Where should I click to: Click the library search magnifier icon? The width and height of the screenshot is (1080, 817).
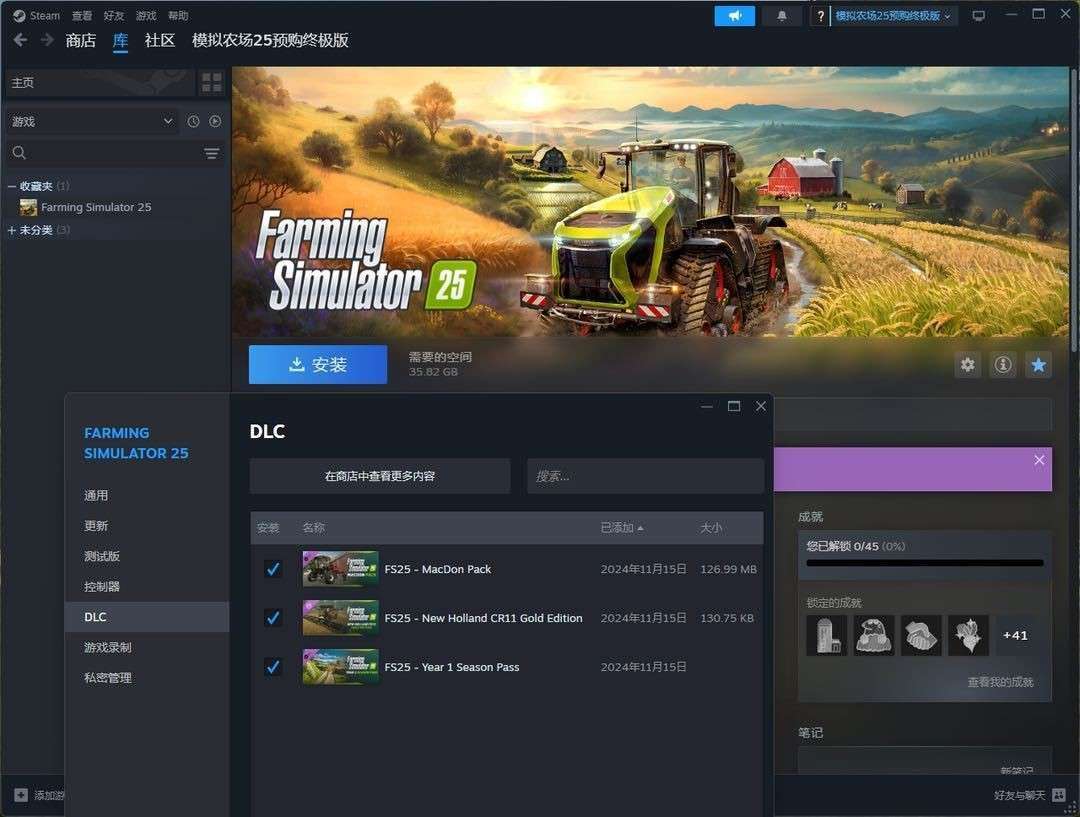[19, 153]
